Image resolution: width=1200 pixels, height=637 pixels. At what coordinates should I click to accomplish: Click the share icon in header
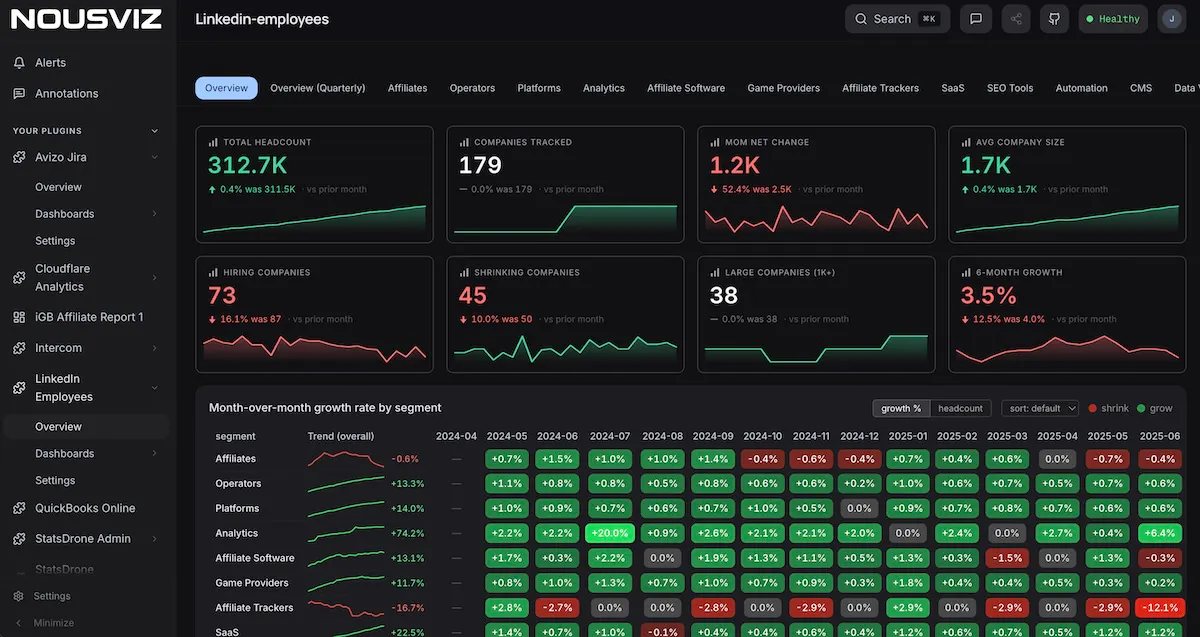(x=1016, y=19)
